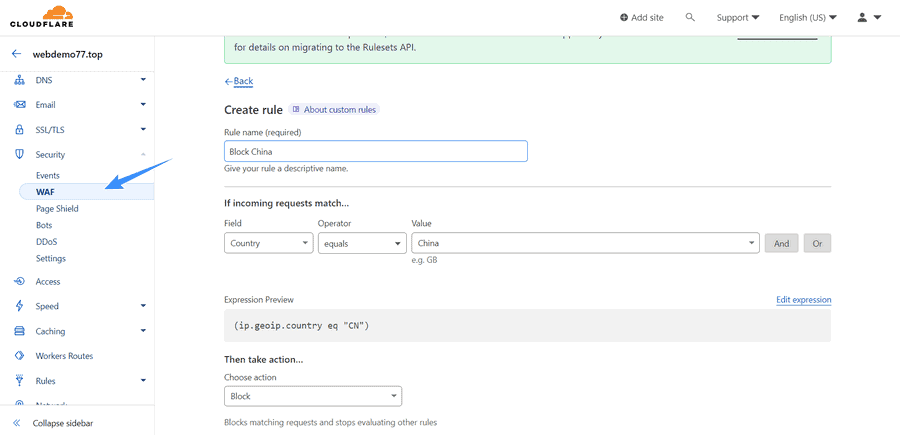Open the Operator dropdown set to equals
Image resolution: width=900 pixels, height=435 pixels.
pyautogui.click(x=362, y=243)
